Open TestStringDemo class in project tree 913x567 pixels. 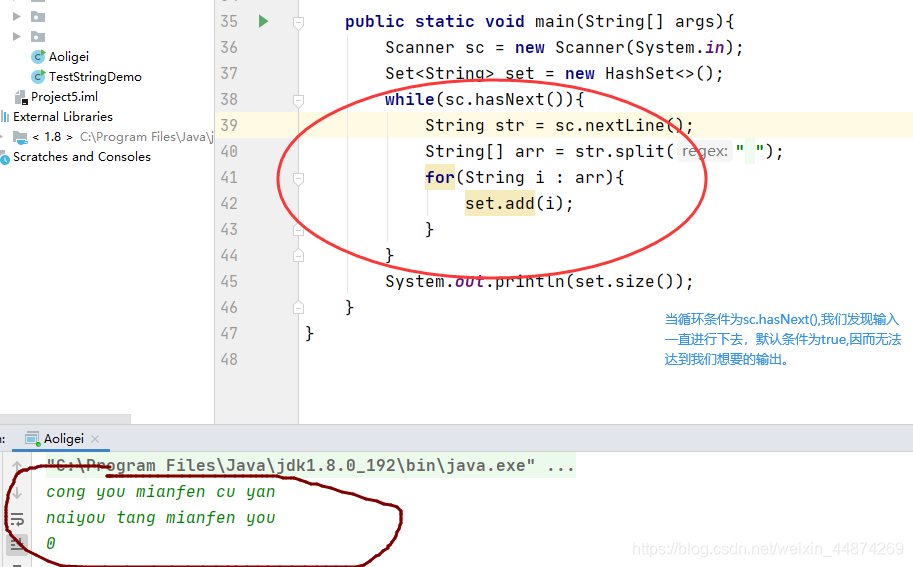click(95, 77)
